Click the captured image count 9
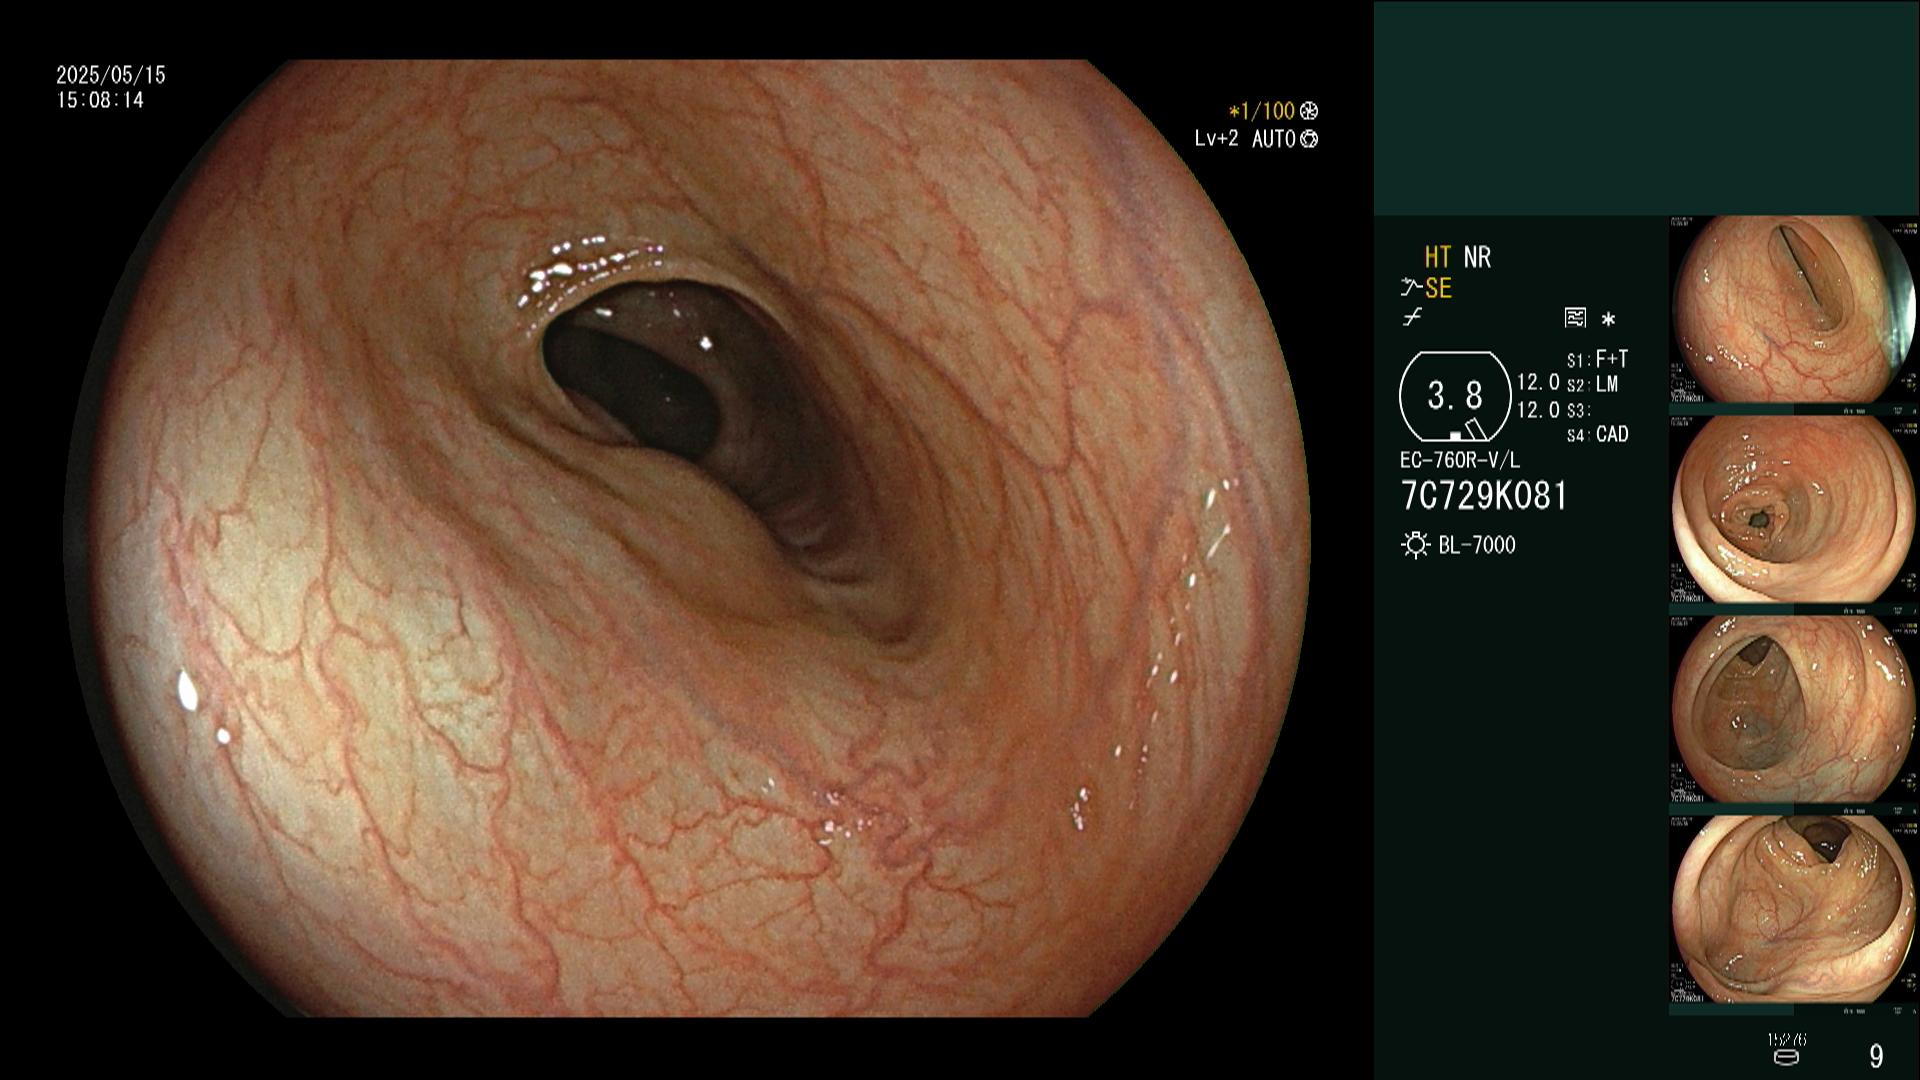Screen dimensions: 1920x1080 point(1876,1056)
